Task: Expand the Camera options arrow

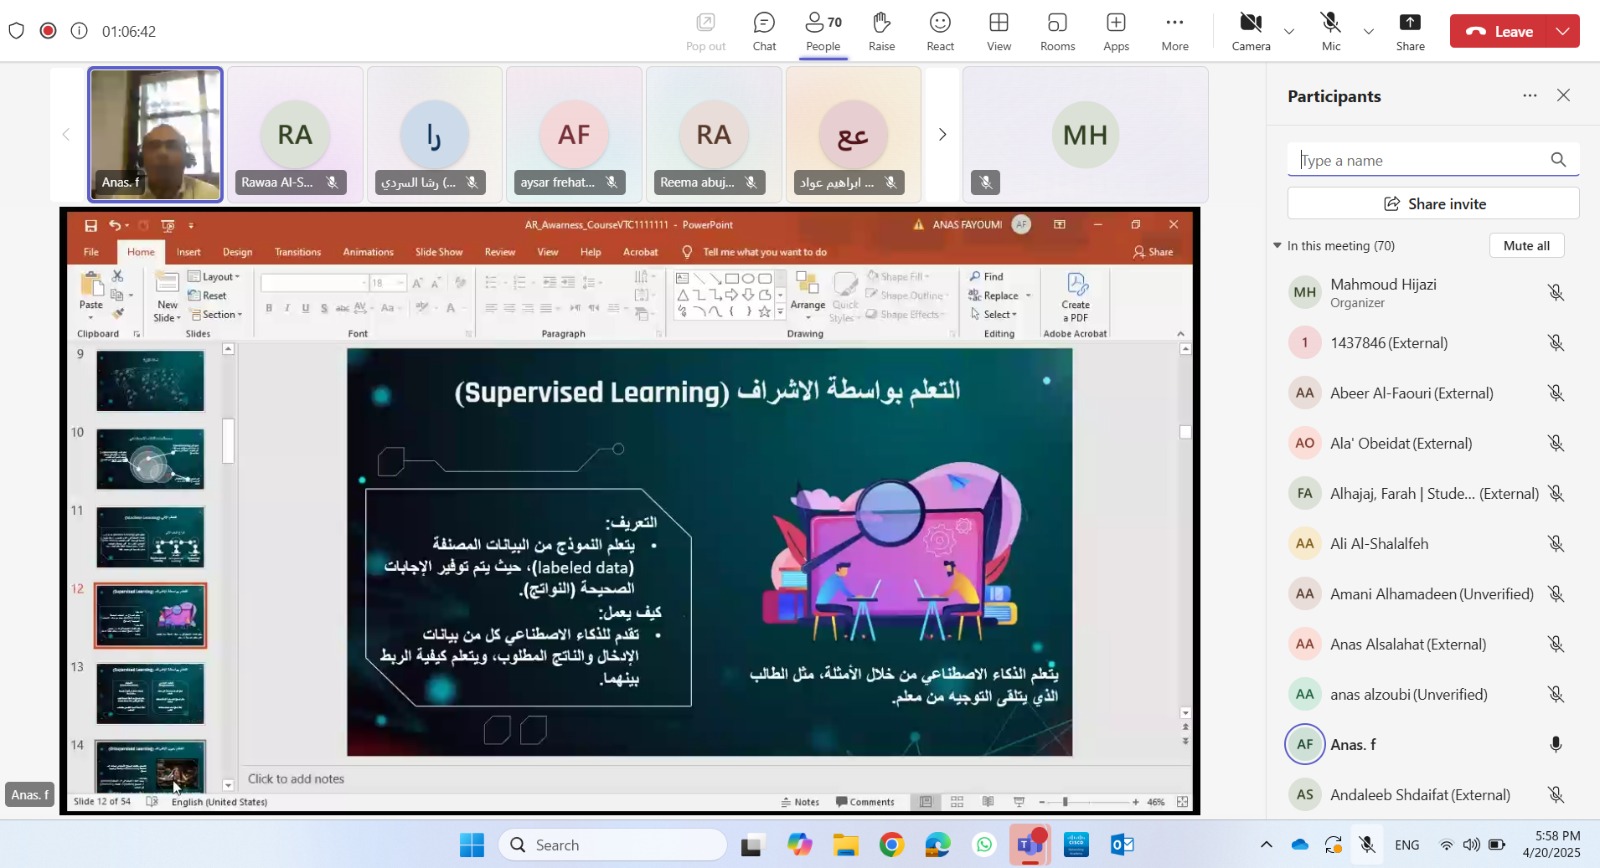Action: [x=1289, y=32]
